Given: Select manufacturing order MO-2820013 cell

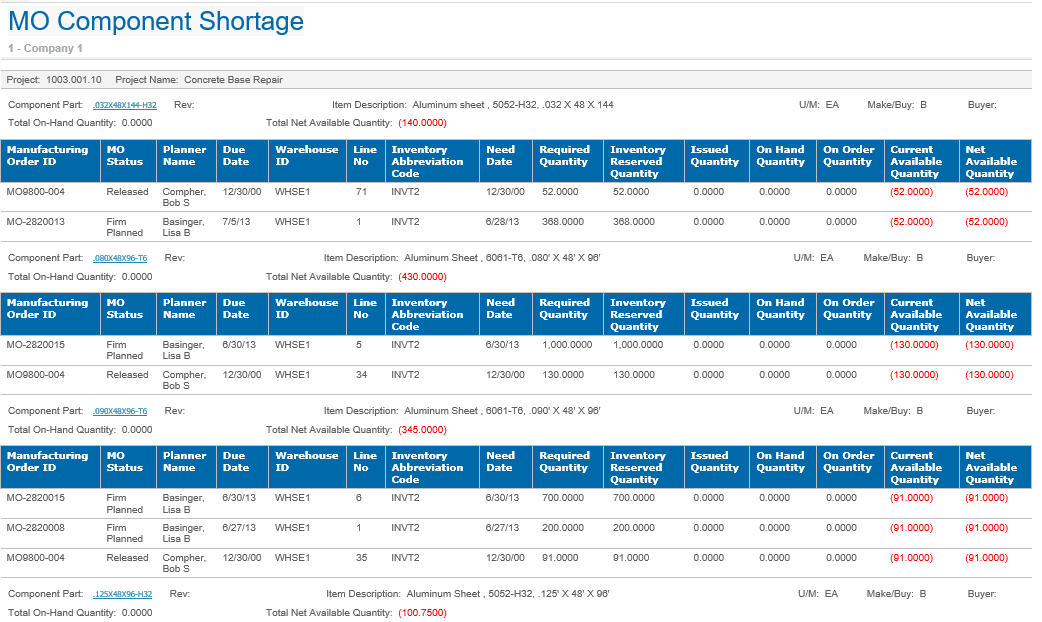Looking at the screenshot, I should (x=36, y=222).
